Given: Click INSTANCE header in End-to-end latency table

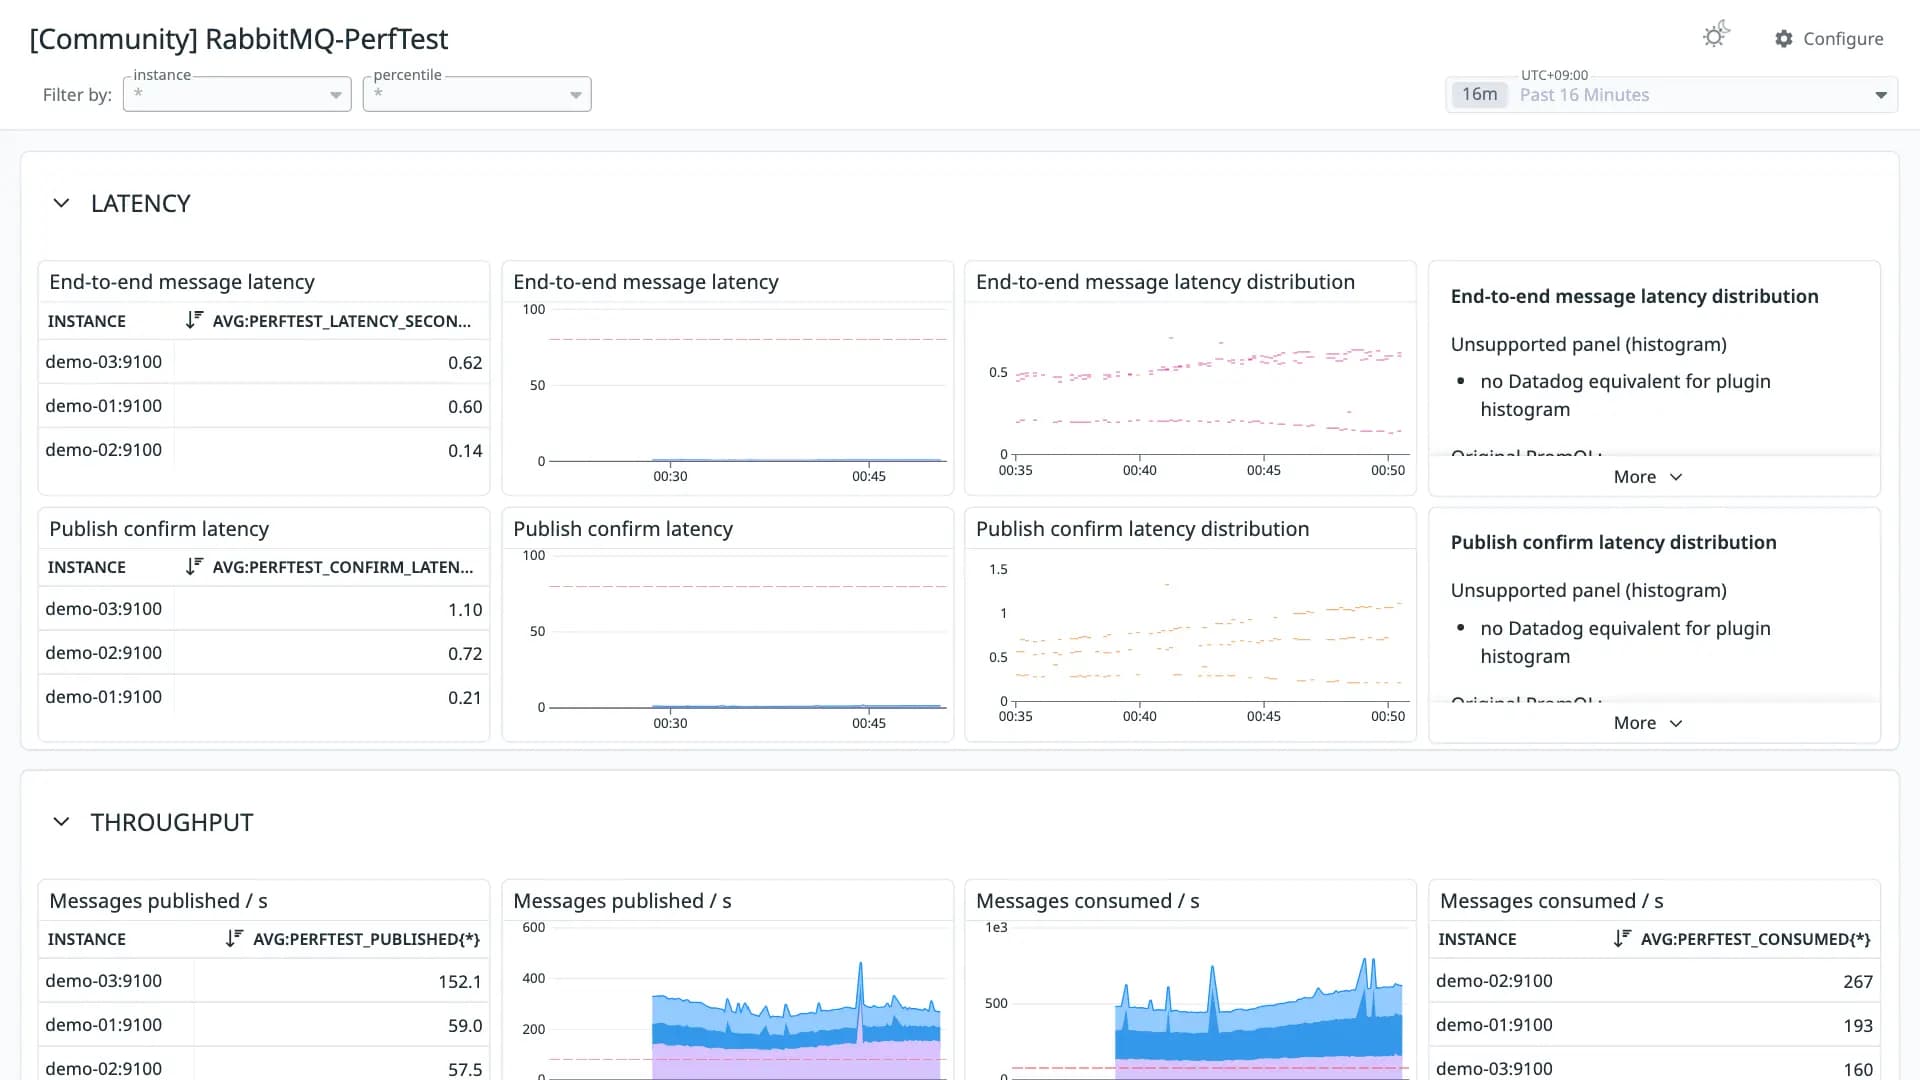Looking at the screenshot, I should [87, 321].
